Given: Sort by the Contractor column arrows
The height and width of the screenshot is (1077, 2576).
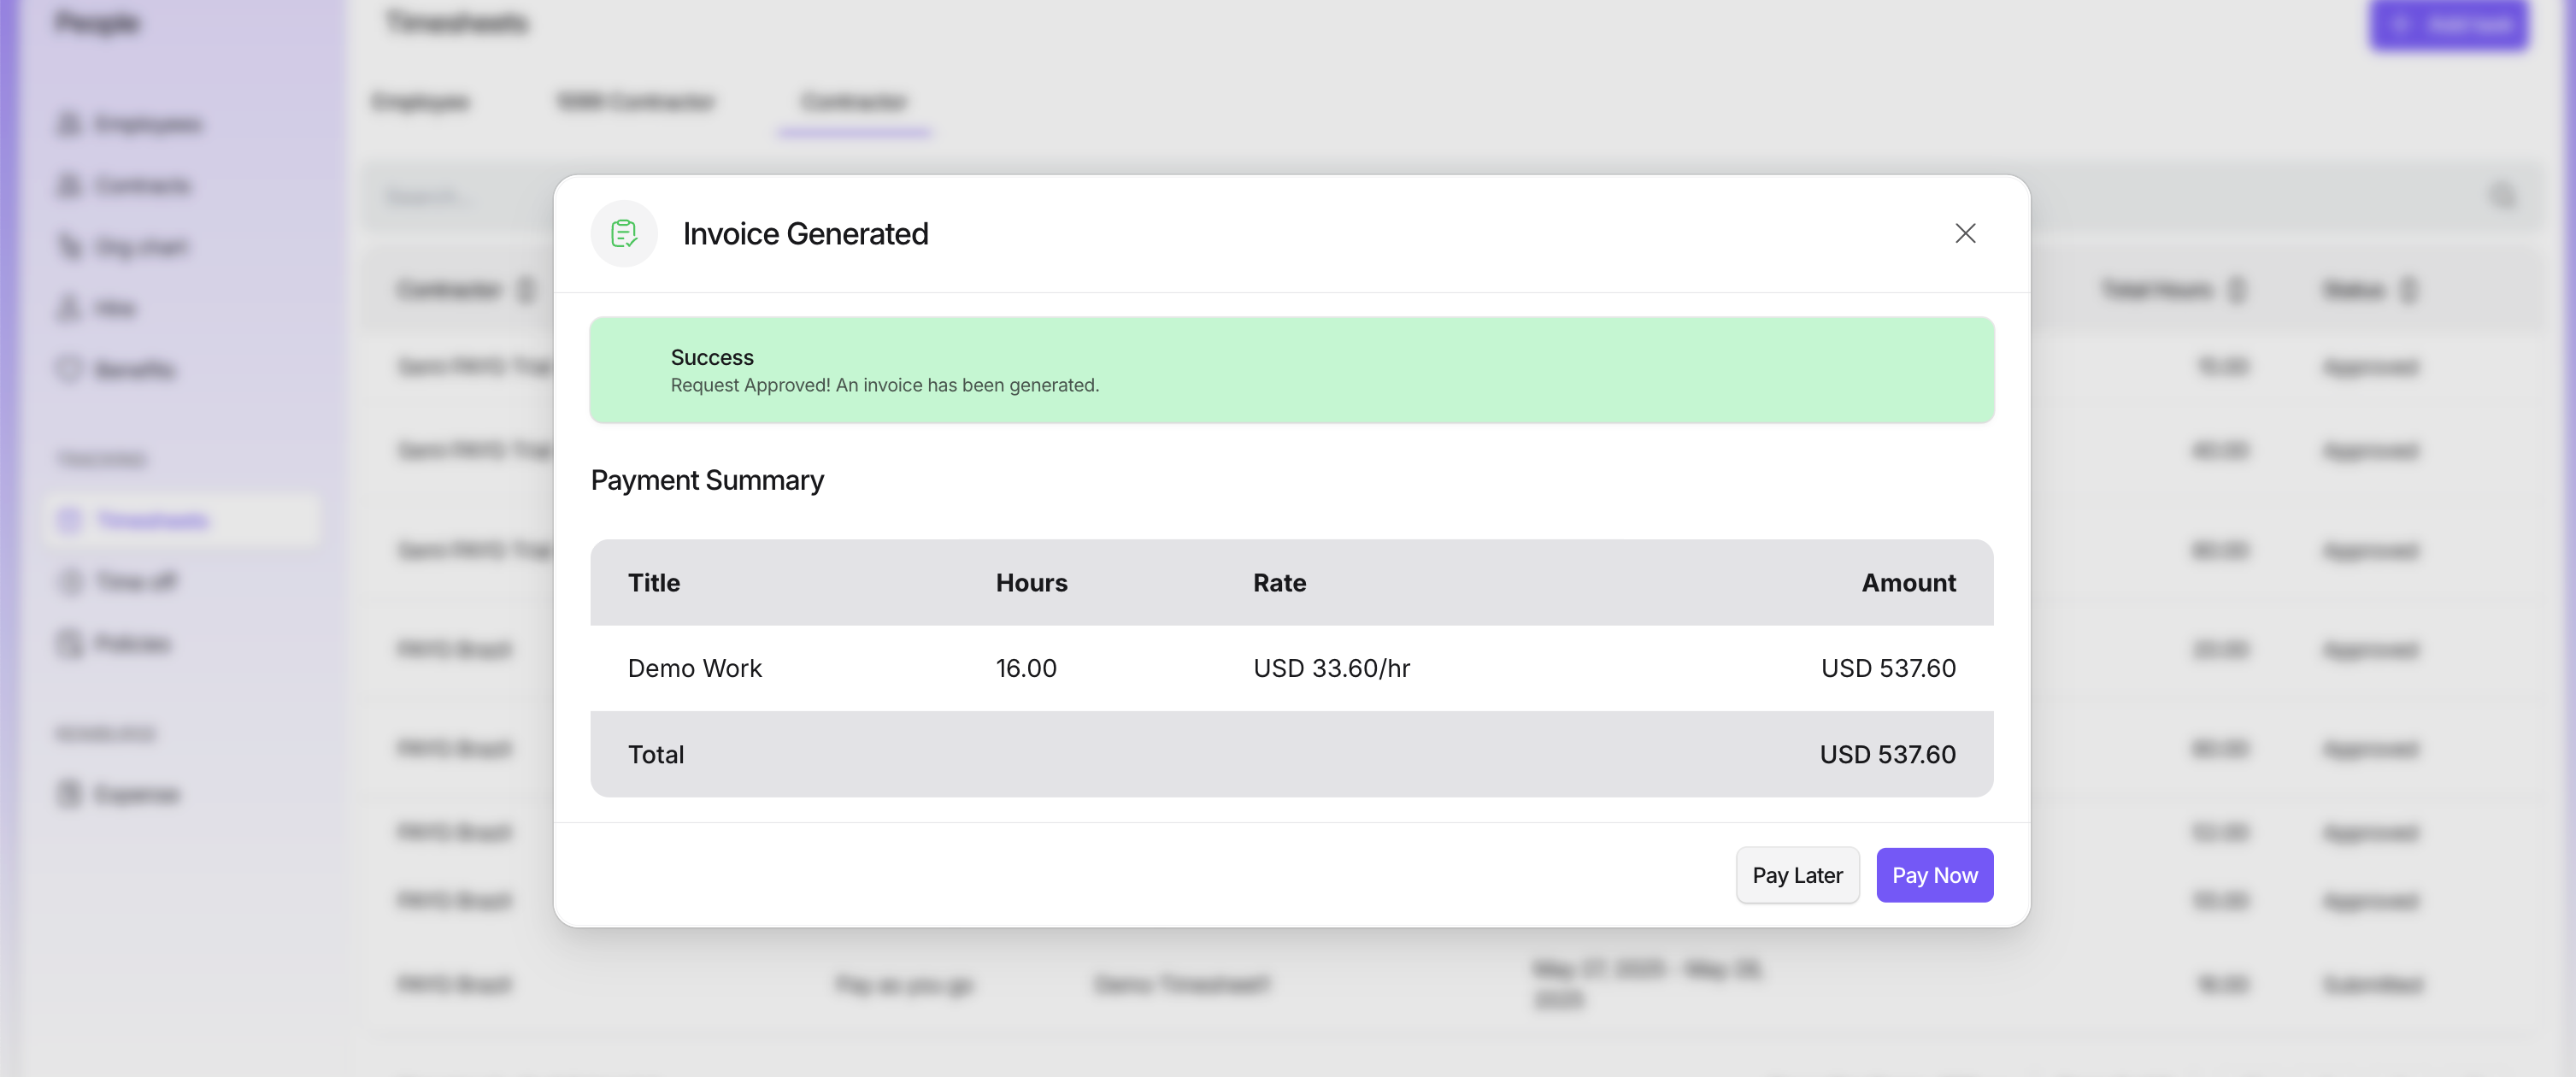Looking at the screenshot, I should 526,290.
